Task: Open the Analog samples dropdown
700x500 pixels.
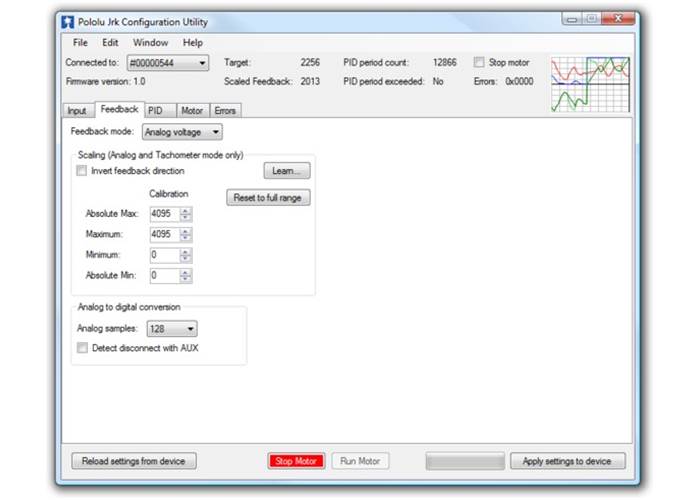Action: coord(172,328)
